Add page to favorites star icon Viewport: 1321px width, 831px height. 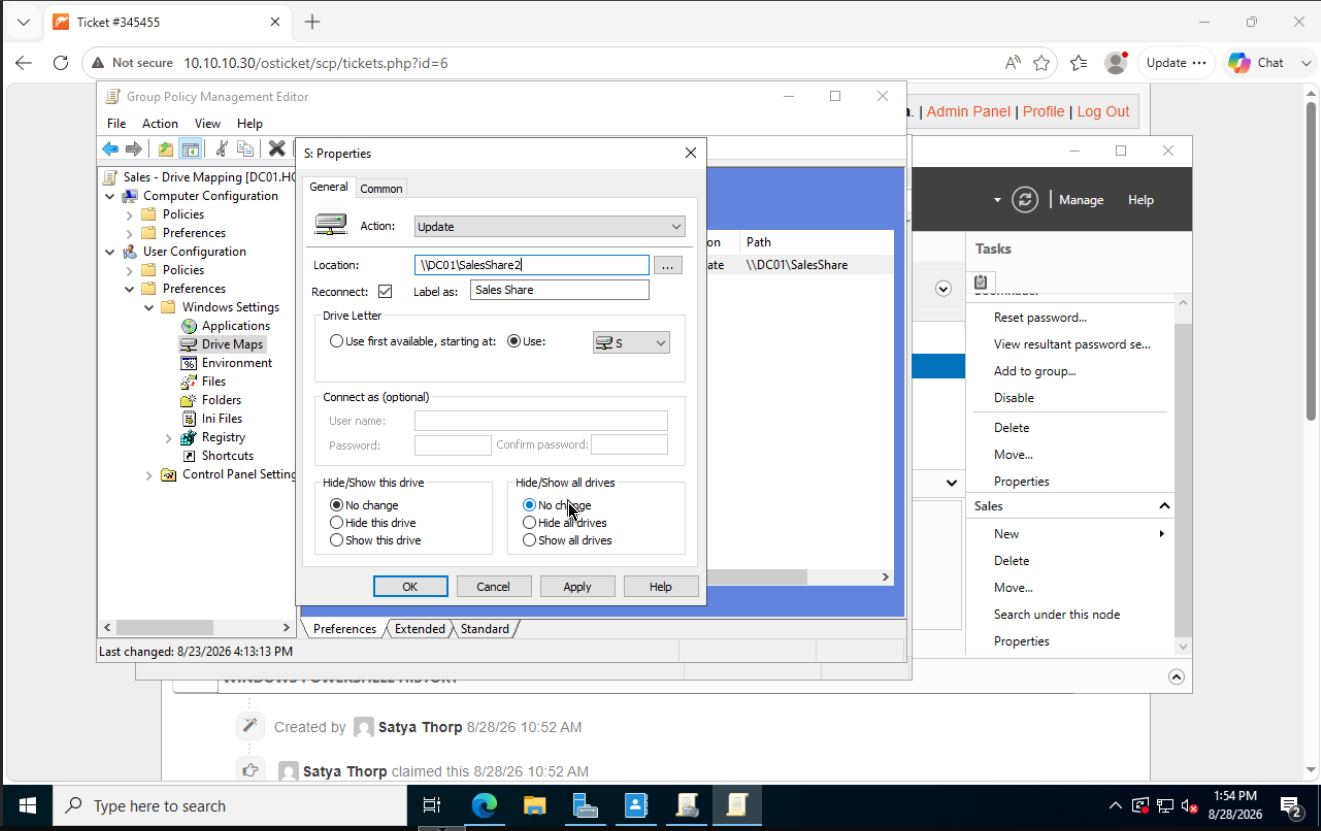point(1042,62)
